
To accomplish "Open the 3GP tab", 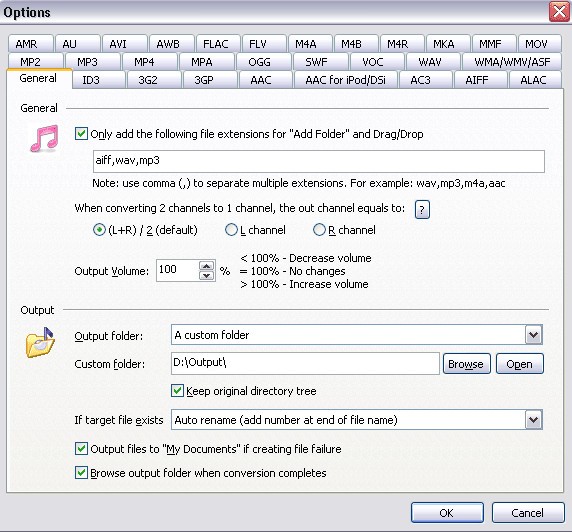I will (x=210, y=80).
